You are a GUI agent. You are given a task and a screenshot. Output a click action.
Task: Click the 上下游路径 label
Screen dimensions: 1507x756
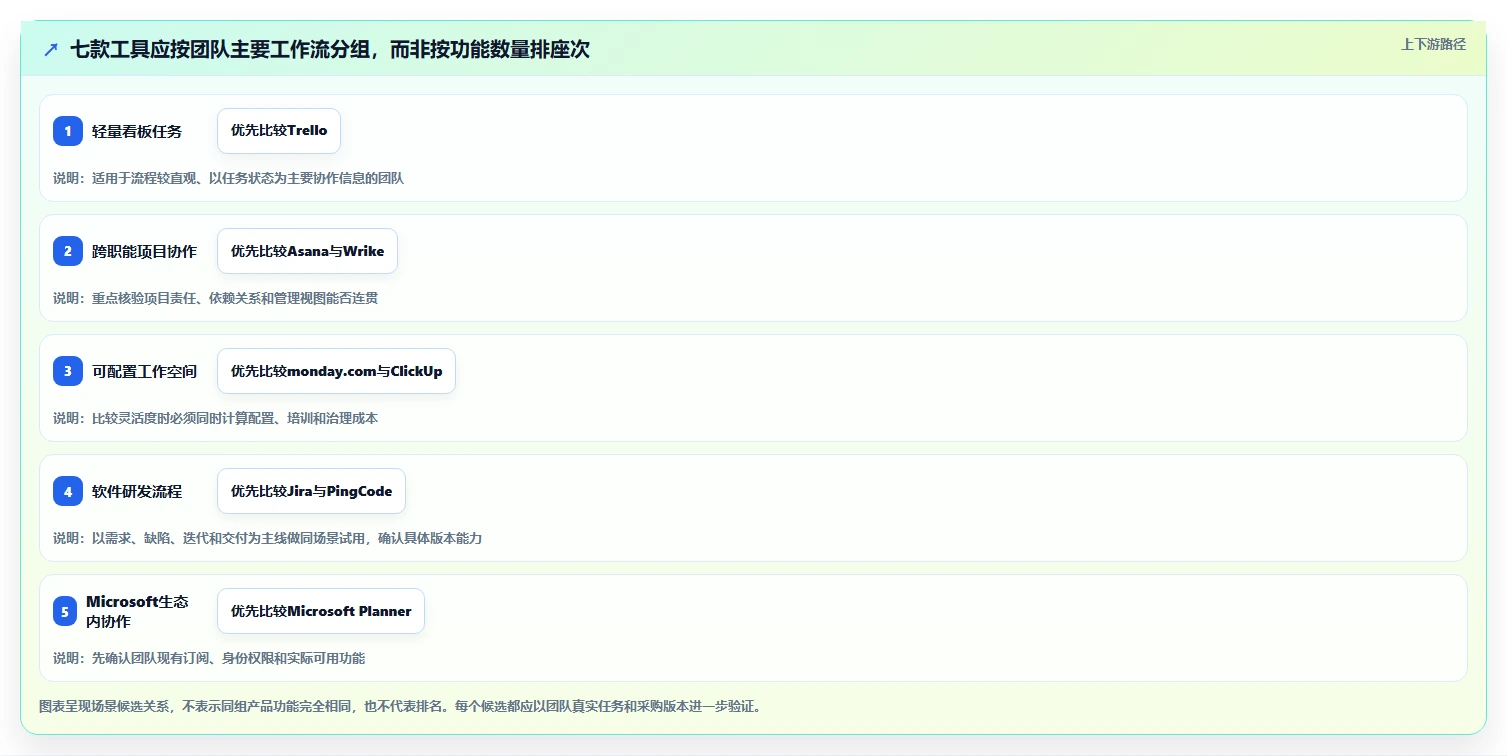tap(1433, 44)
